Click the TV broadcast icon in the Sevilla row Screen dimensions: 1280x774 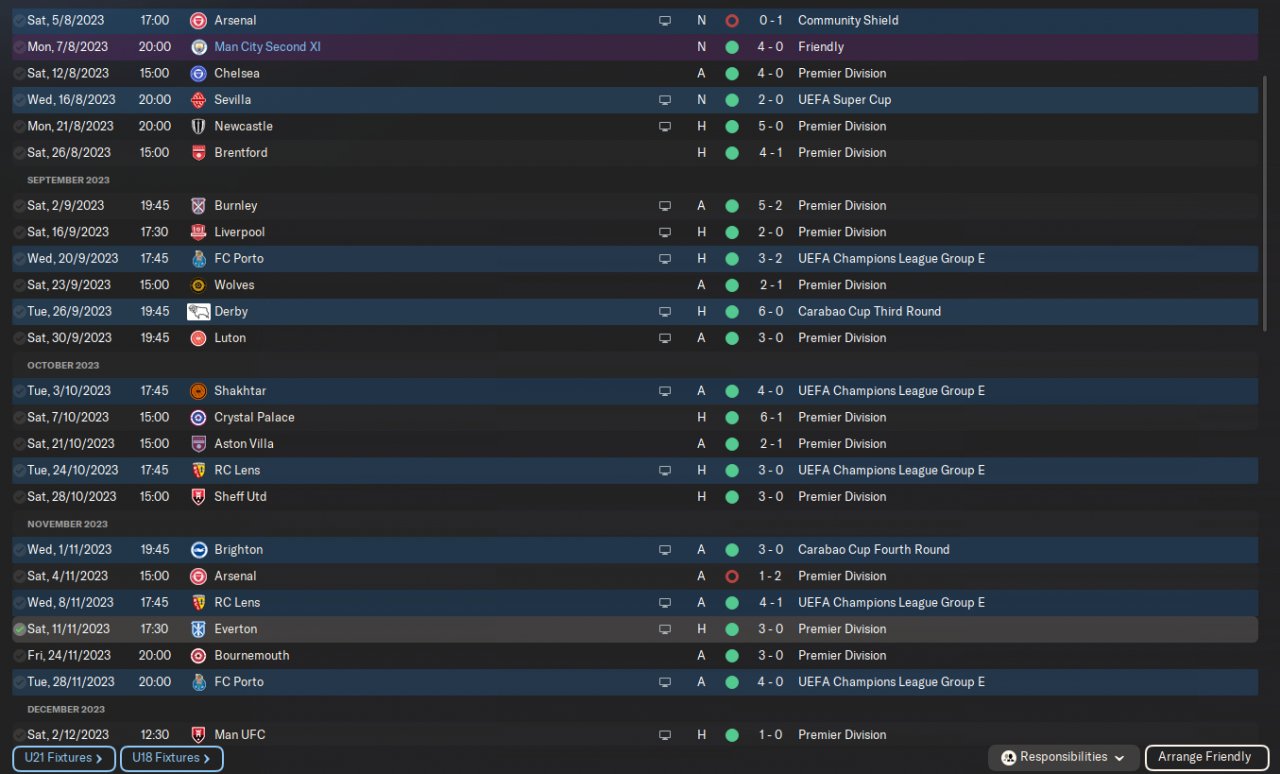[x=664, y=100]
